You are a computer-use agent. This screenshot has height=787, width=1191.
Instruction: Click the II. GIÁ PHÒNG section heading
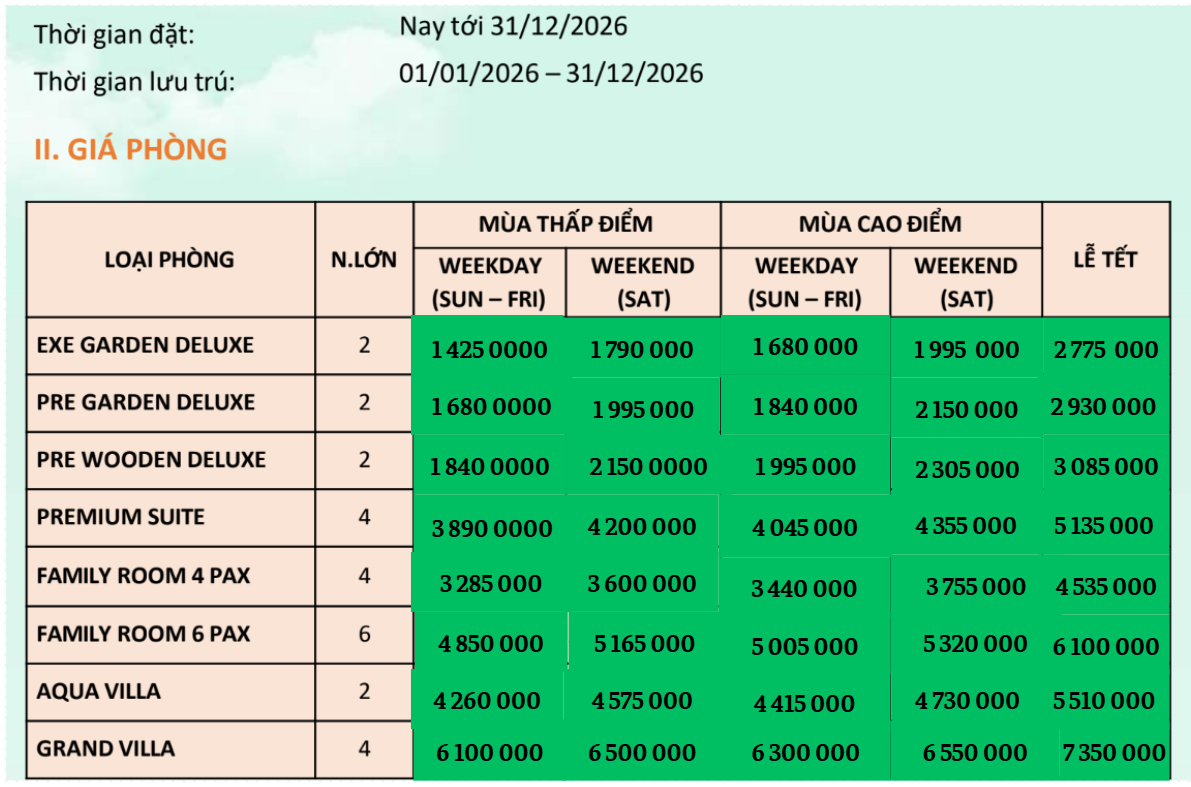tap(131, 149)
